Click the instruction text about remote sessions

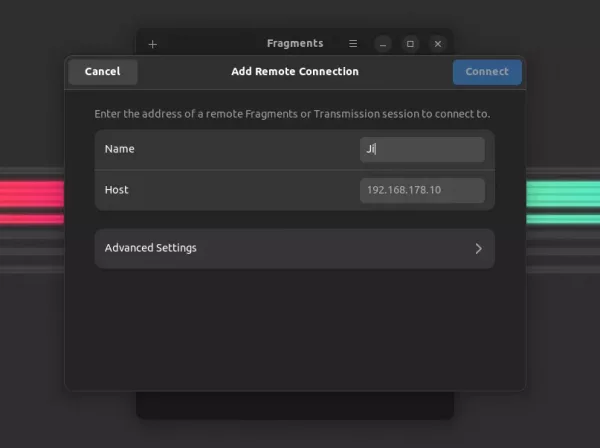[x=292, y=114]
